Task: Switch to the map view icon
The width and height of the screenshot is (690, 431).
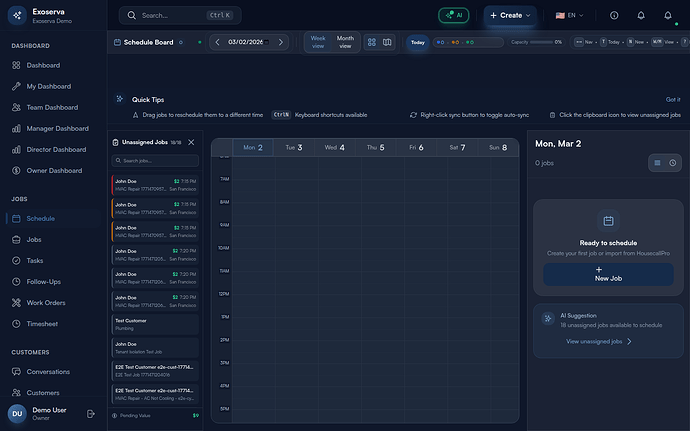Action: tap(387, 42)
